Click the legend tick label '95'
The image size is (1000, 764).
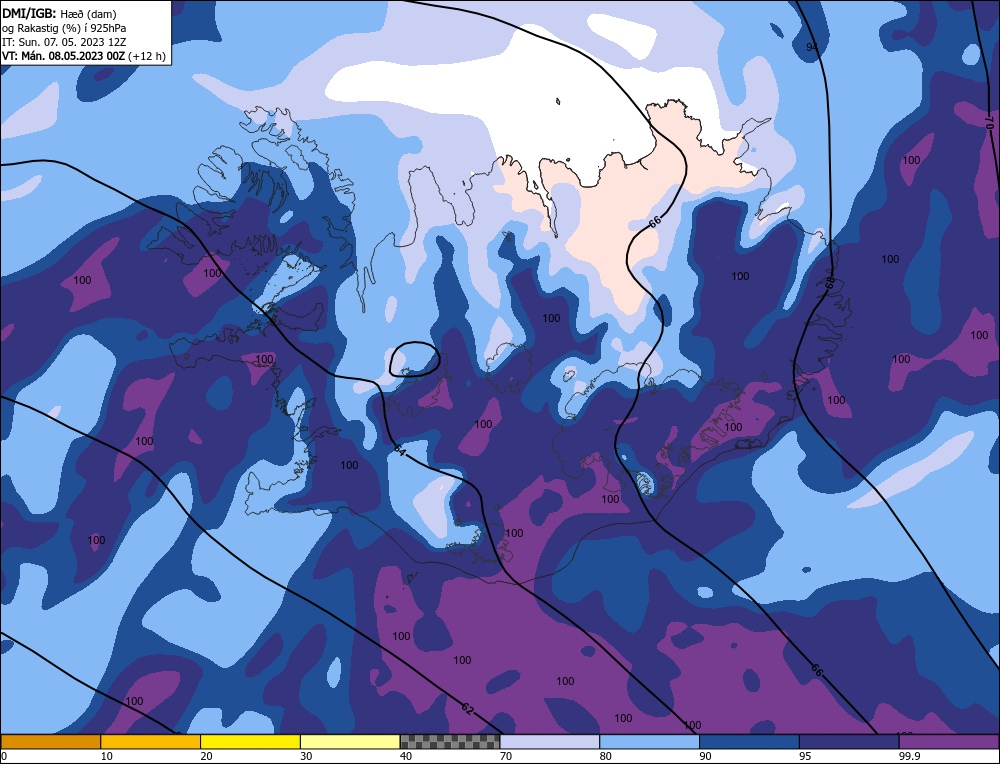pos(805,756)
